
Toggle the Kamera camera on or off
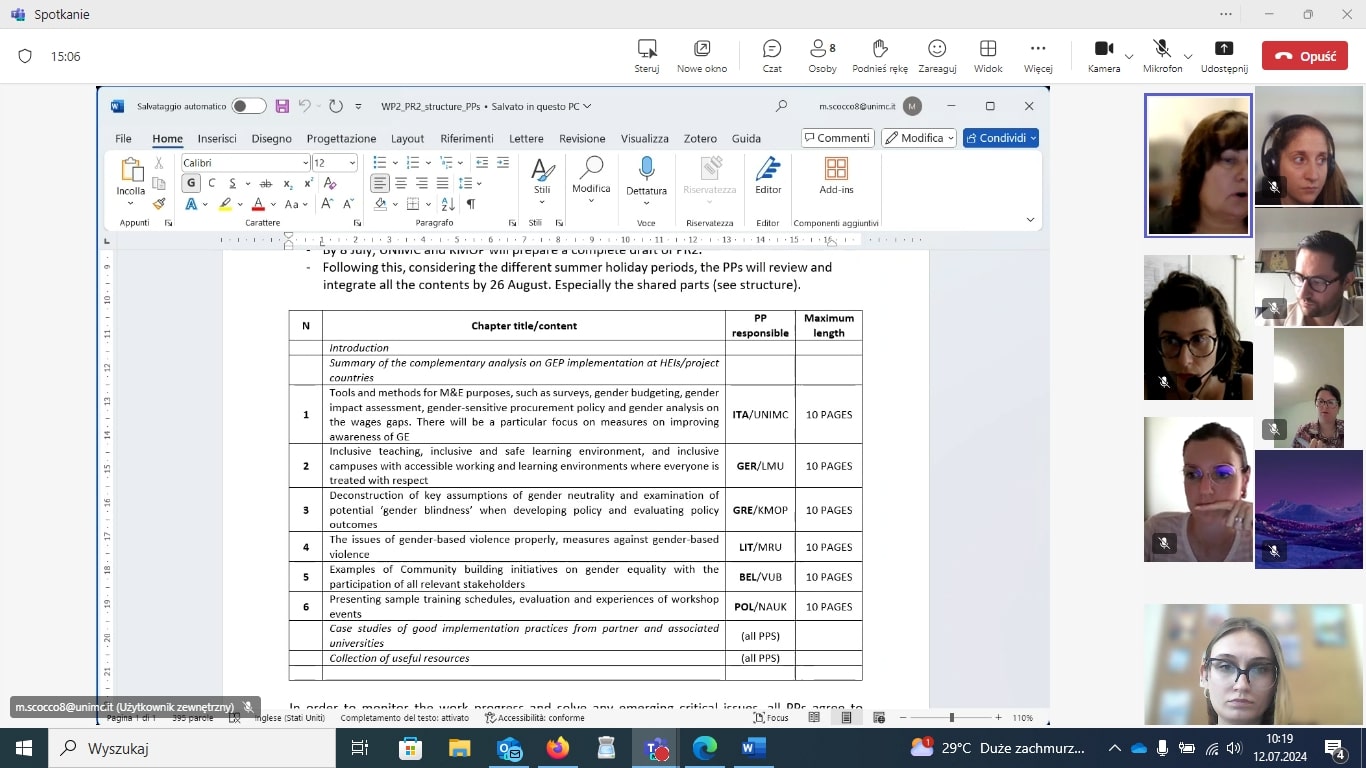1104,56
